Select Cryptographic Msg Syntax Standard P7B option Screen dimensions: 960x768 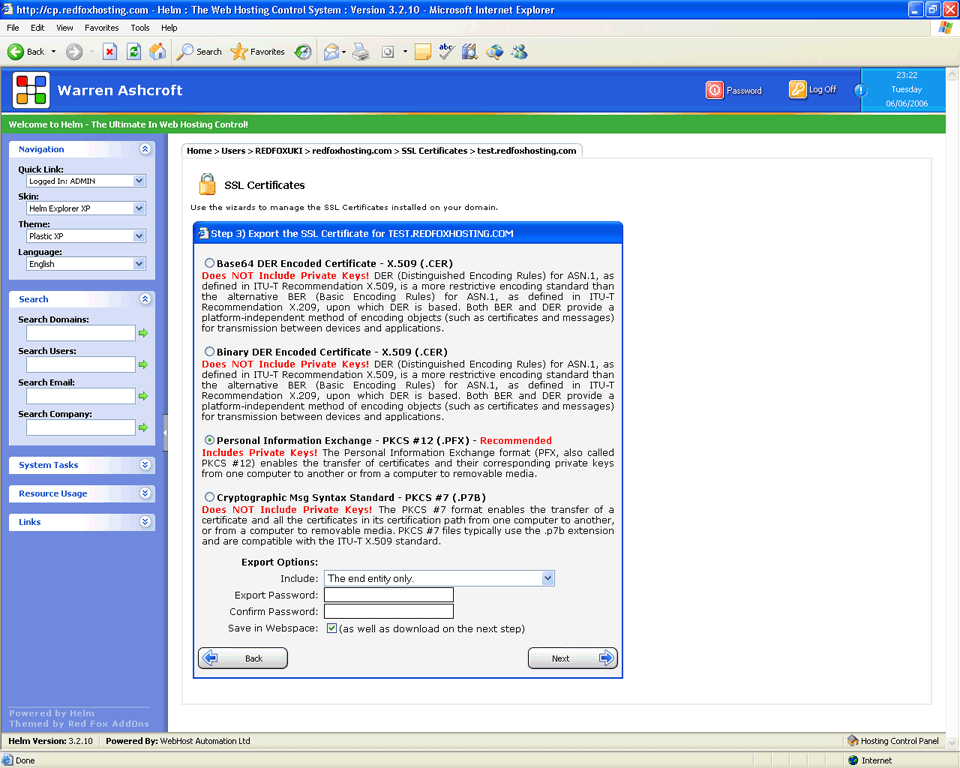point(209,497)
